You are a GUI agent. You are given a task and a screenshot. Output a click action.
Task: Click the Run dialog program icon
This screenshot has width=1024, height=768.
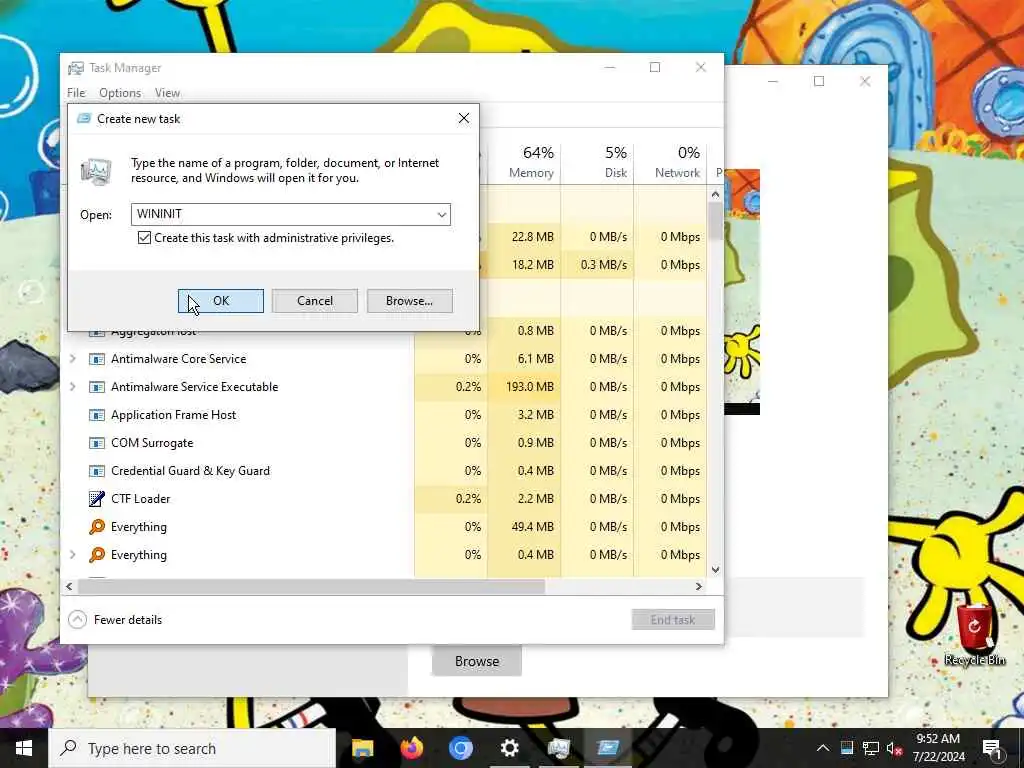pyautogui.click(x=96, y=171)
